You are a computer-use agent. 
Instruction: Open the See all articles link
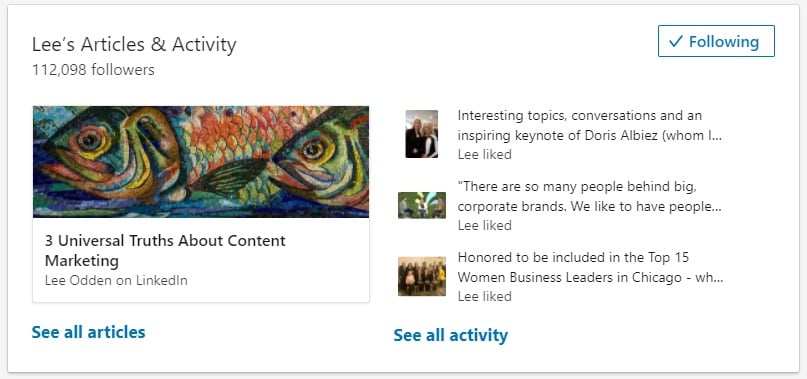tap(89, 332)
